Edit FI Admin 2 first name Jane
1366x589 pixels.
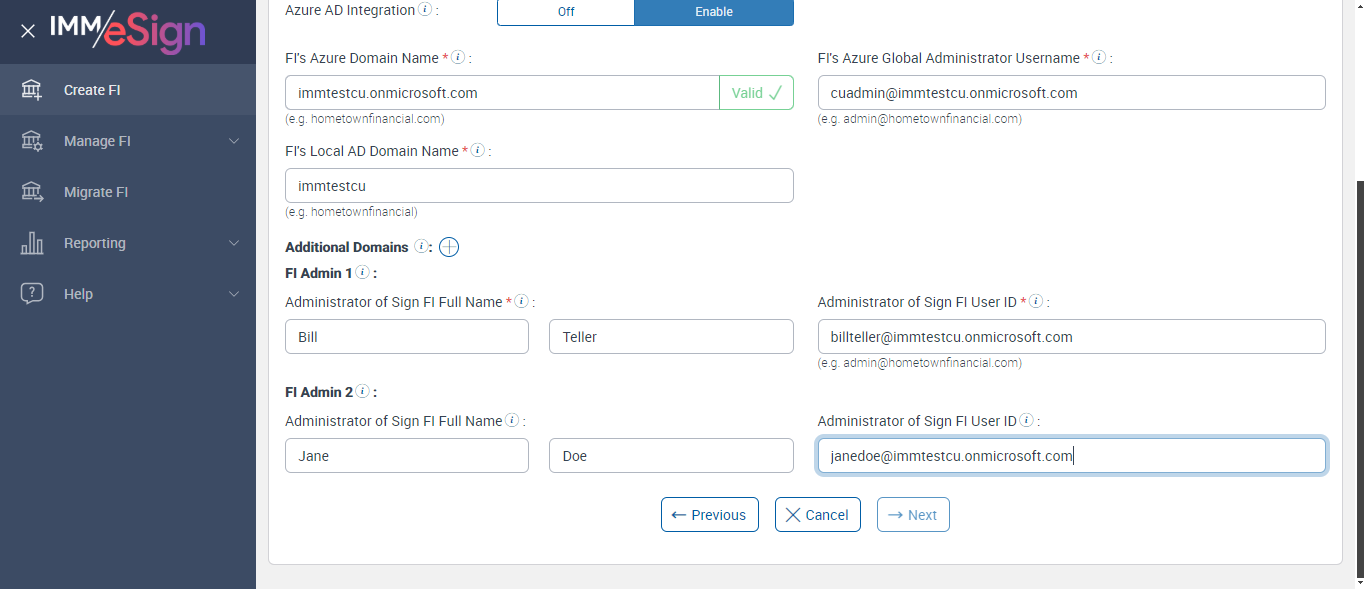(407, 456)
